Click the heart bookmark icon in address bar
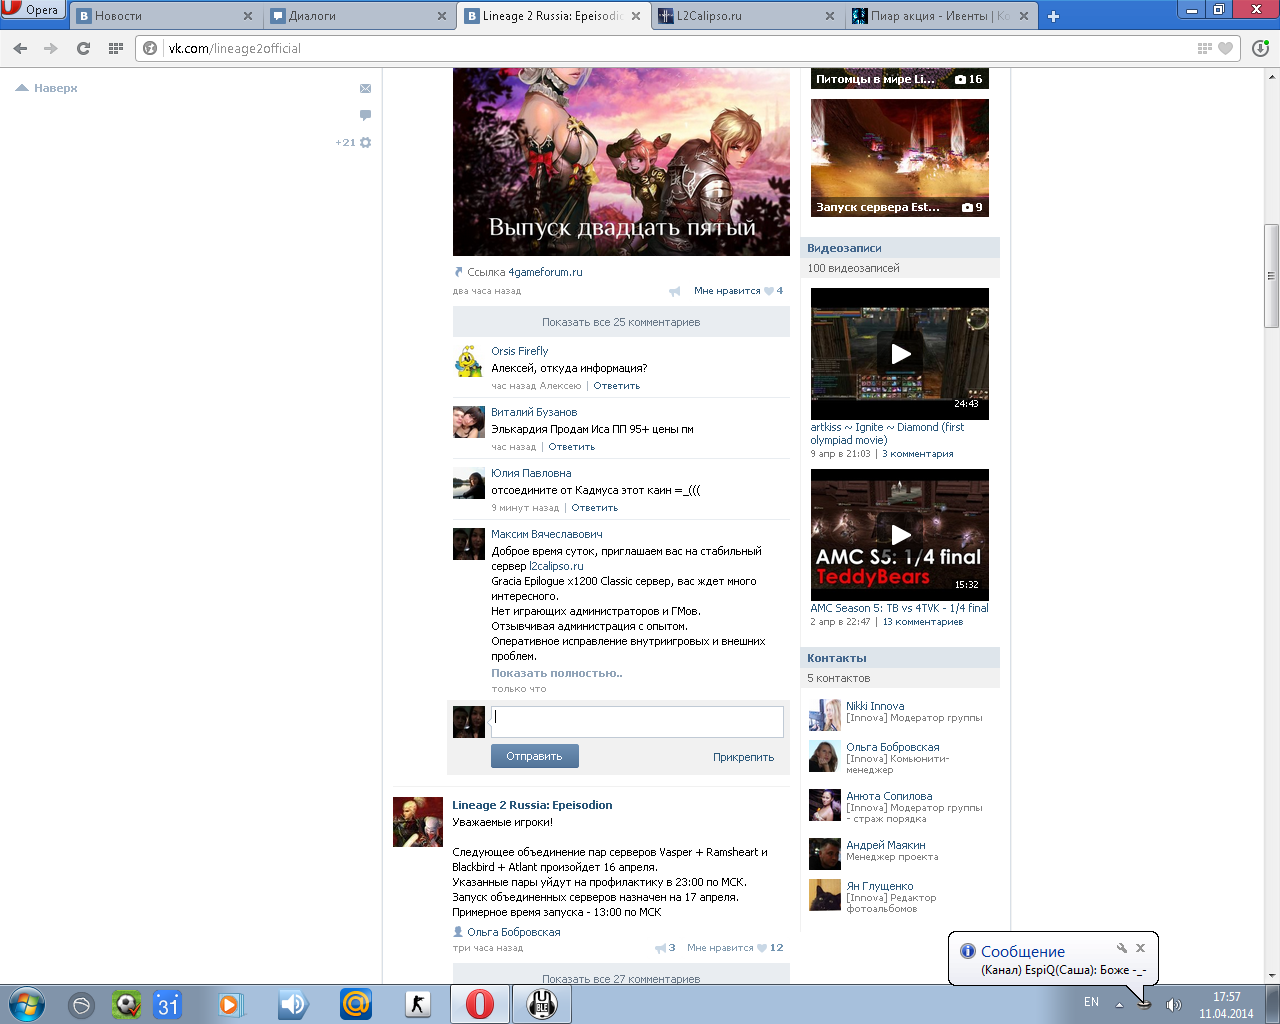The image size is (1280, 1024). pyautogui.click(x=1225, y=48)
